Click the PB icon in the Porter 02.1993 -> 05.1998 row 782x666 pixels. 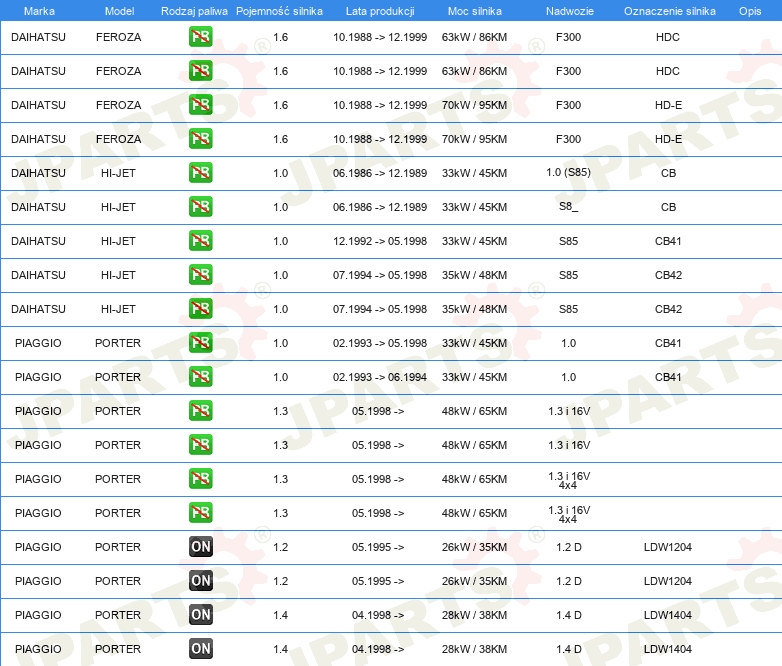click(x=200, y=343)
